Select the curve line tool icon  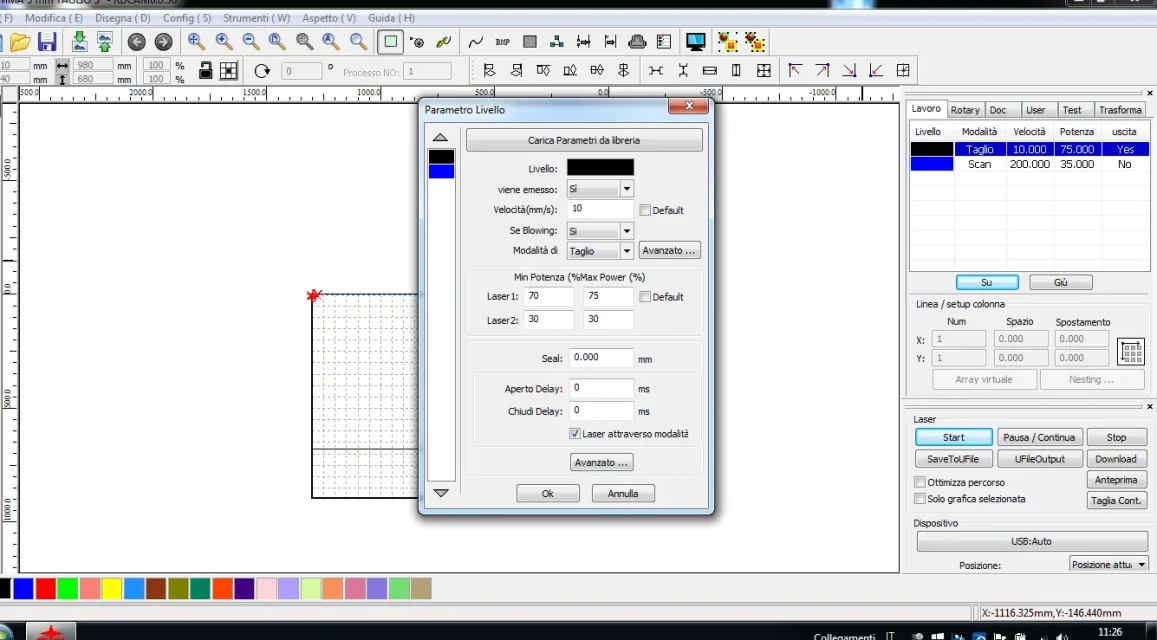click(x=476, y=42)
